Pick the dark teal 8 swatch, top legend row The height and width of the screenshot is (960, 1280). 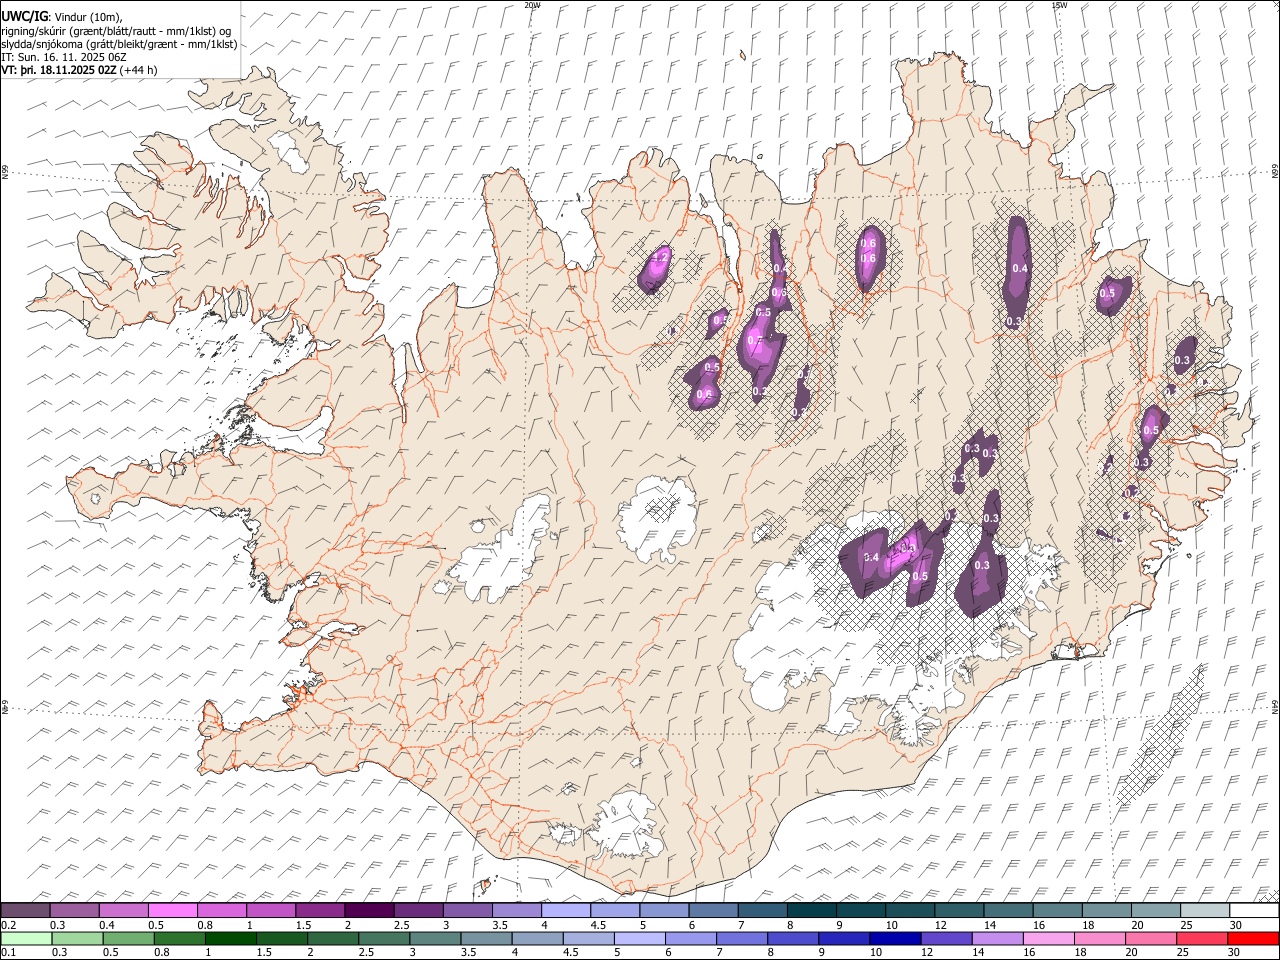tap(811, 911)
